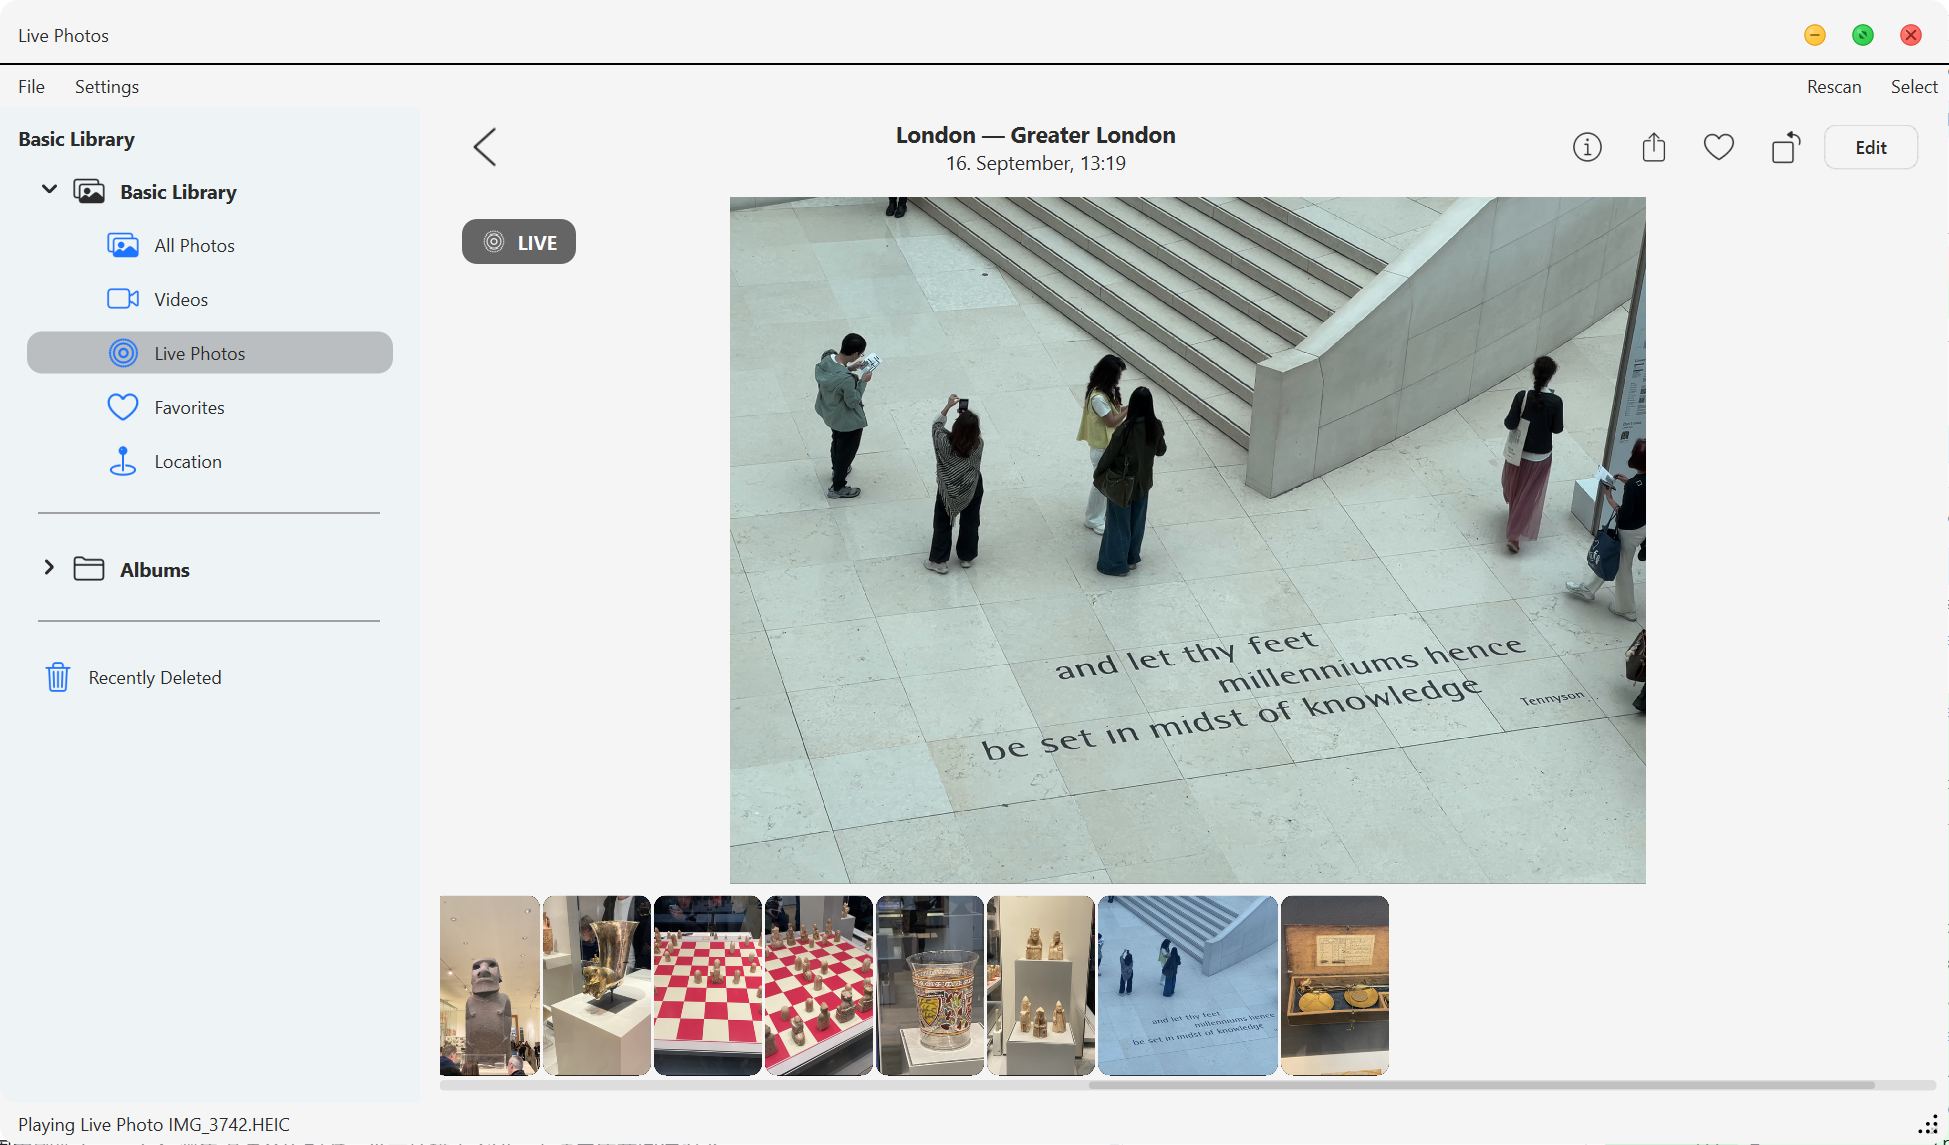Collapse the Basic Library tree
1949x1145 pixels.
[x=48, y=189]
